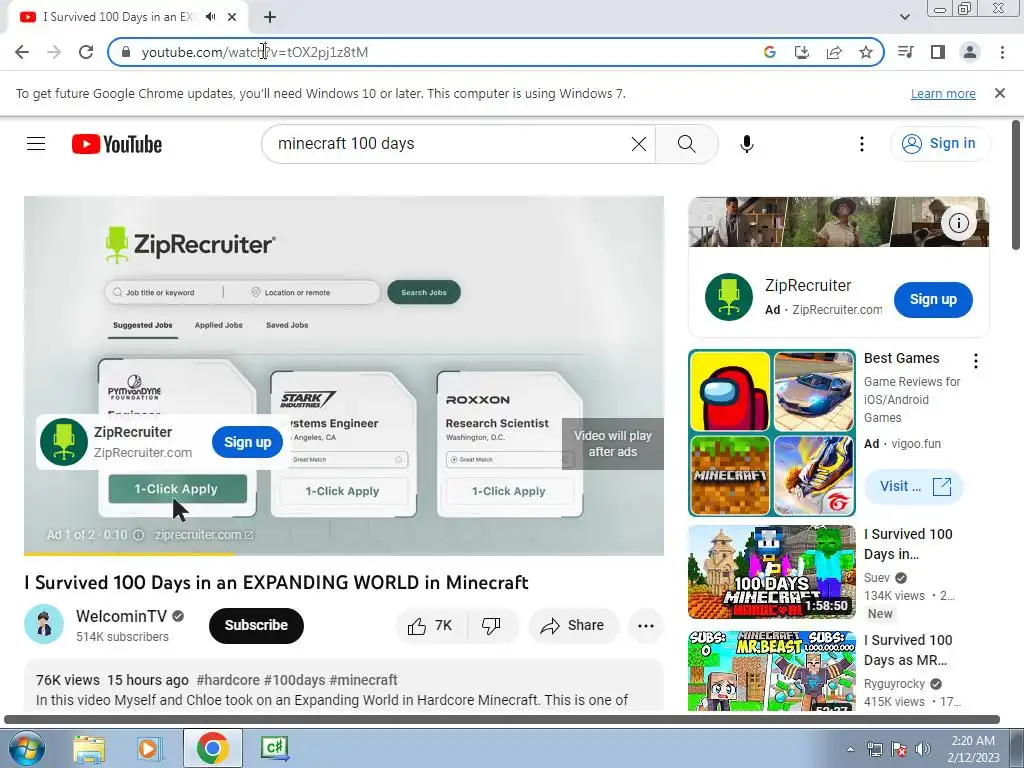The image size is (1024, 768).
Task: Open the Ryguyrocky channel name
Action: pos(894,684)
